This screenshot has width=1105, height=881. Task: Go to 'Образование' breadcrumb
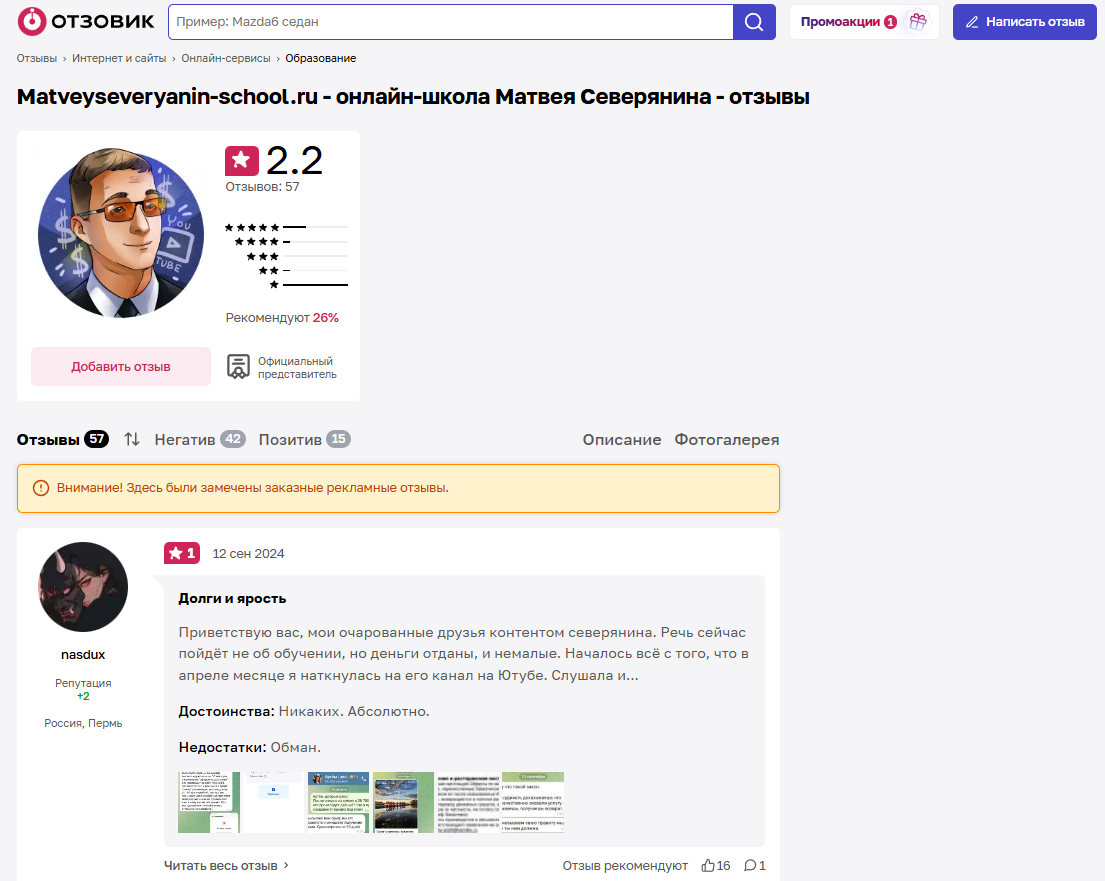click(x=321, y=58)
